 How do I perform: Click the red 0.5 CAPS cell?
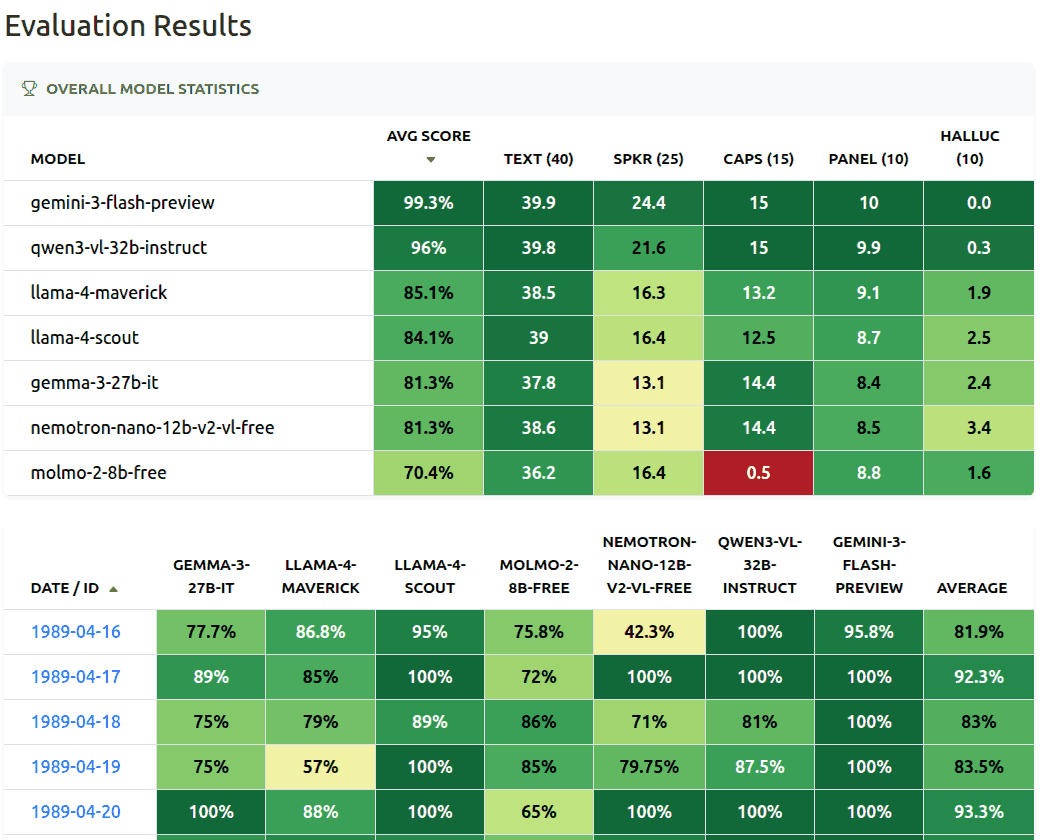[758, 473]
